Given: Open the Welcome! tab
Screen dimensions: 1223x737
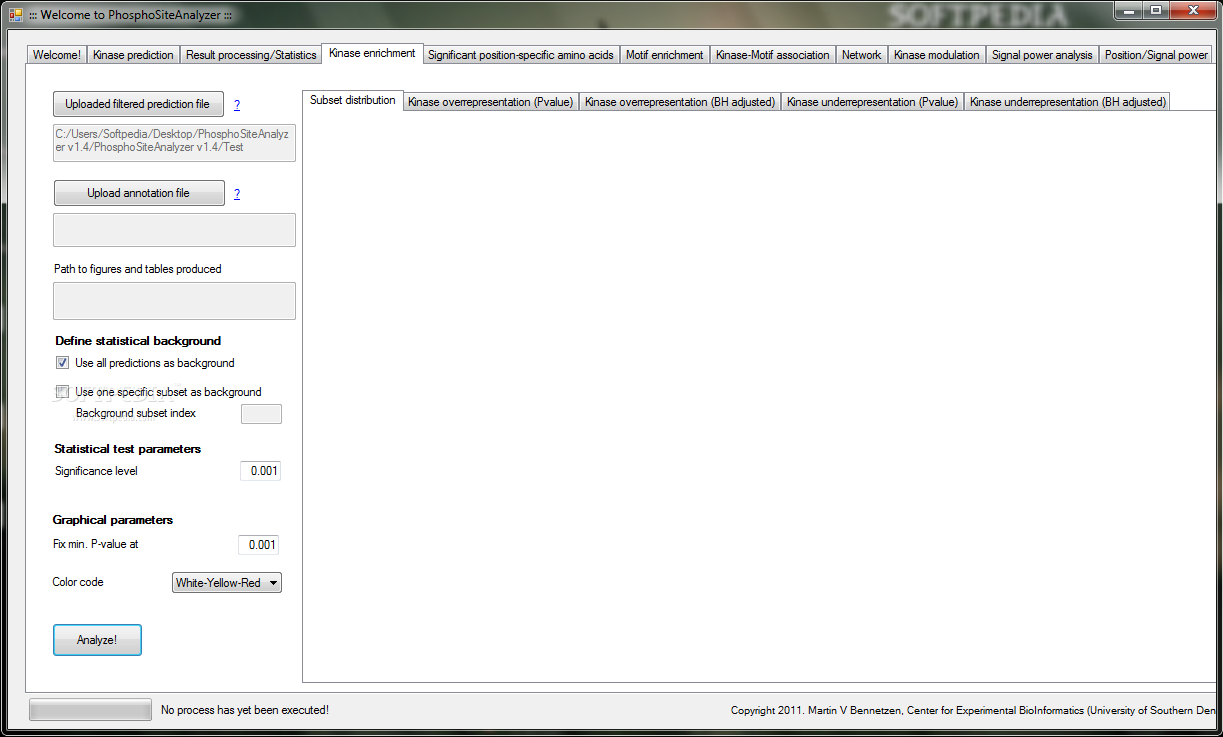Looking at the screenshot, I should pyautogui.click(x=57, y=55).
